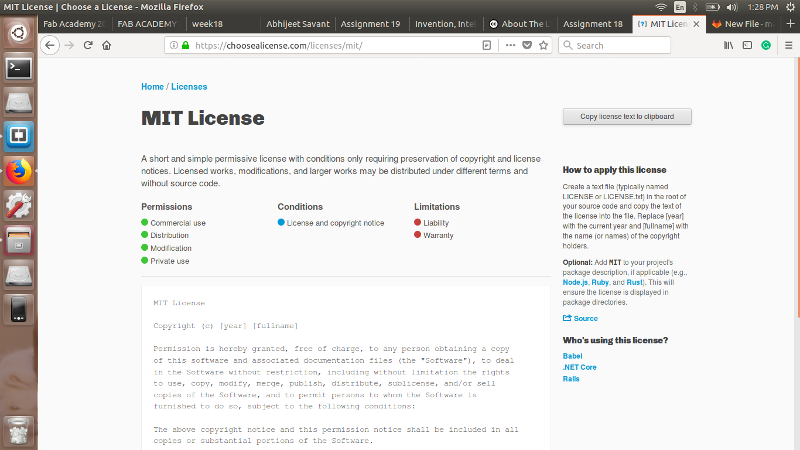Switch to the Abhijeet Savant tab
This screenshot has width=800, height=450.
[297, 23]
